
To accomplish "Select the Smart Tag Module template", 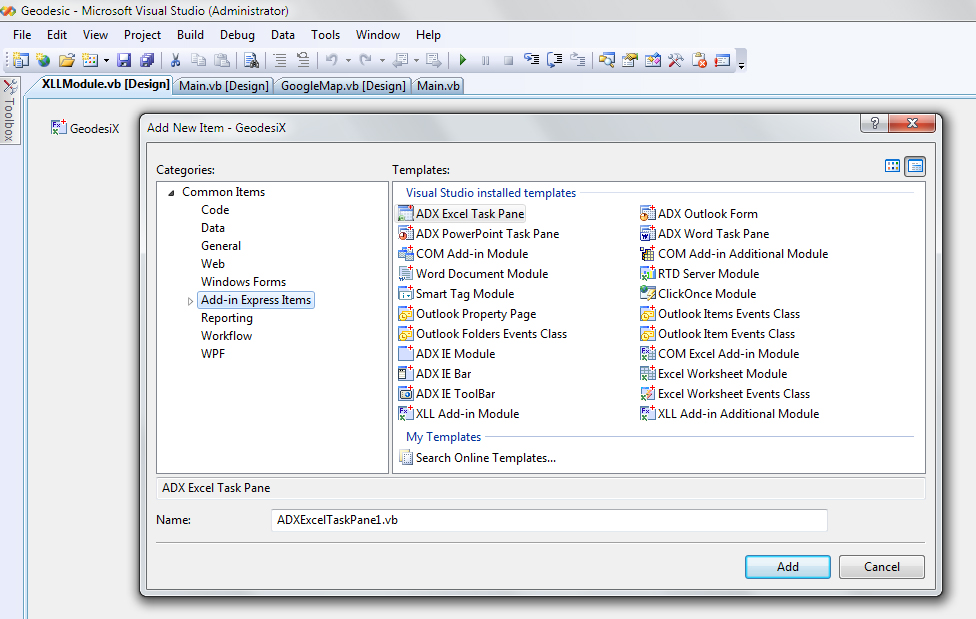I will pos(456,293).
